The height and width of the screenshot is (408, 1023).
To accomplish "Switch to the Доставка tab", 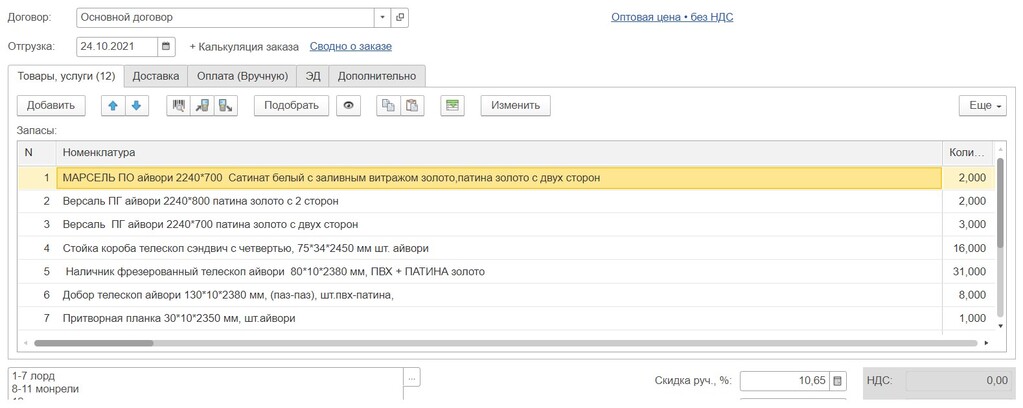I will (156, 75).
